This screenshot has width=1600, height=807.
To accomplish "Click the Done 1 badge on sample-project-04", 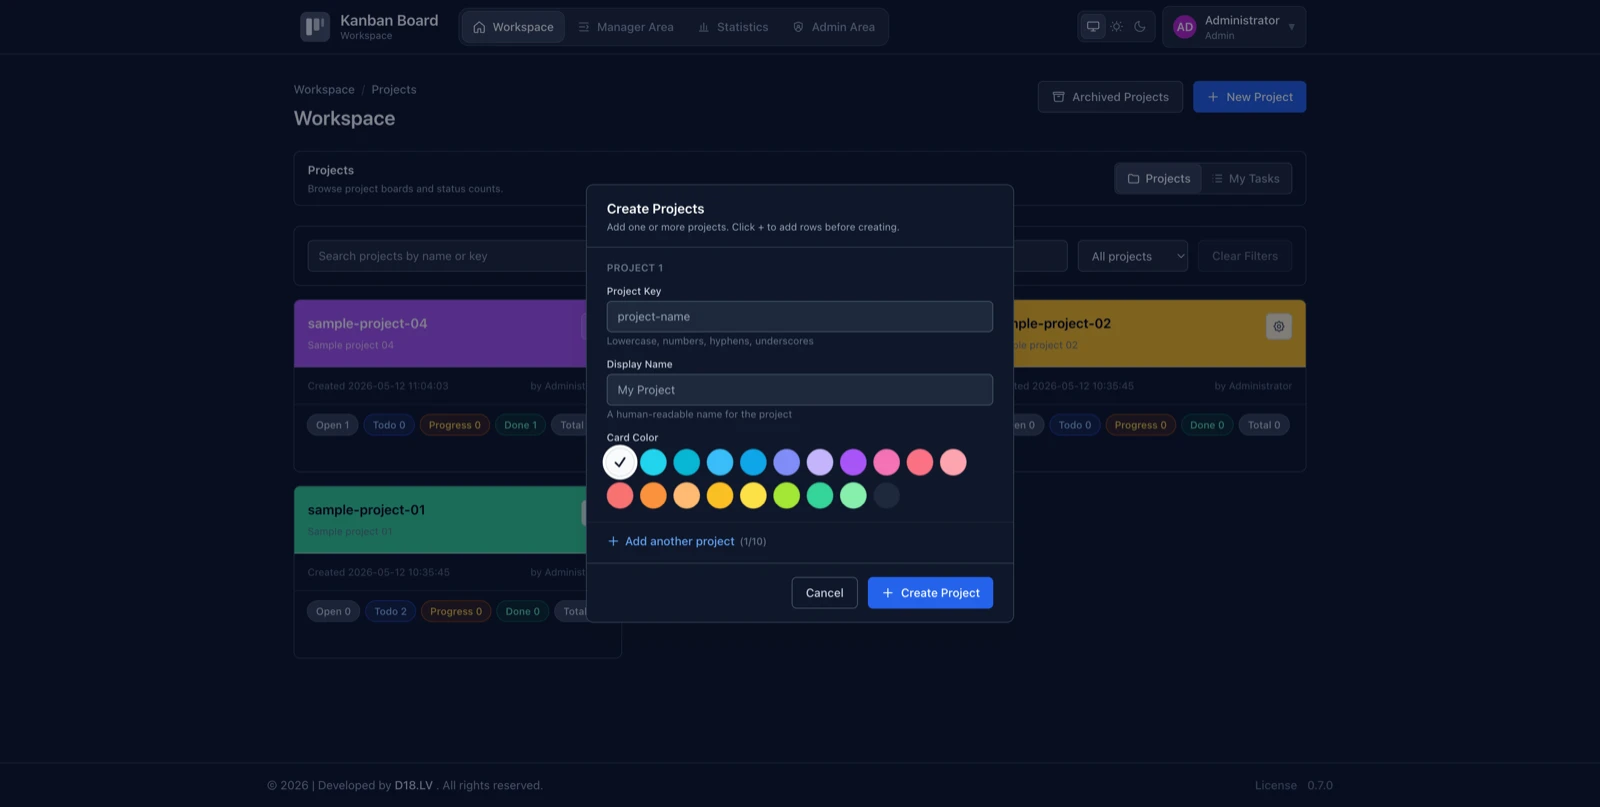I will (520, 425).
